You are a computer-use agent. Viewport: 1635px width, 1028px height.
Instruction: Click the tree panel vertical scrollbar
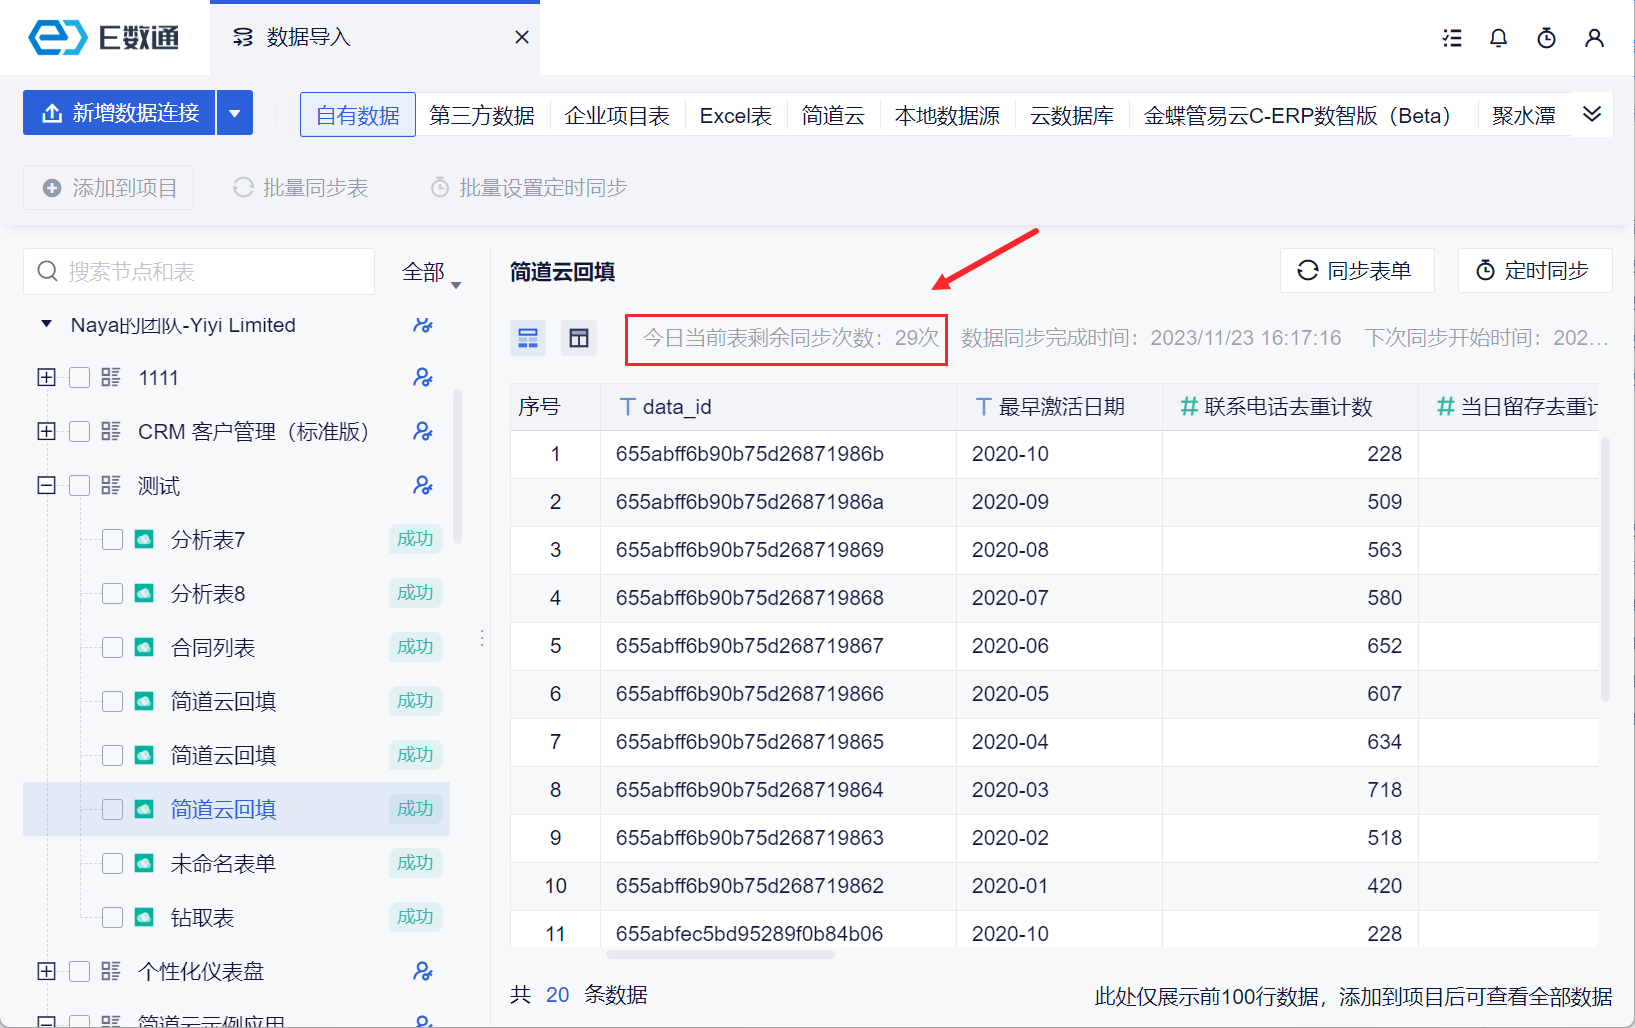458,466
